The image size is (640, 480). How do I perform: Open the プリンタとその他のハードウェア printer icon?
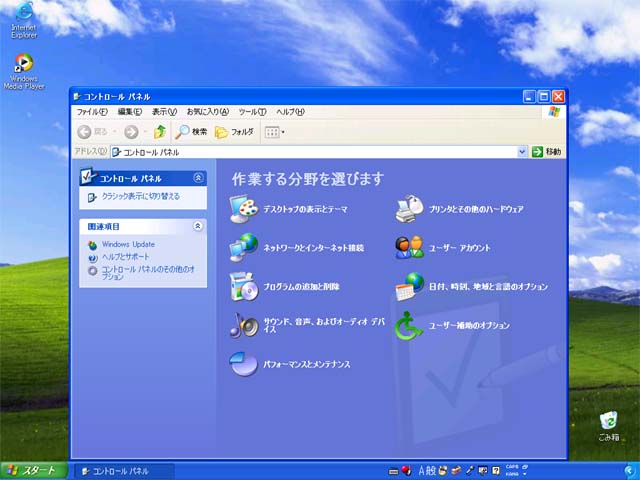coord(409,209)
